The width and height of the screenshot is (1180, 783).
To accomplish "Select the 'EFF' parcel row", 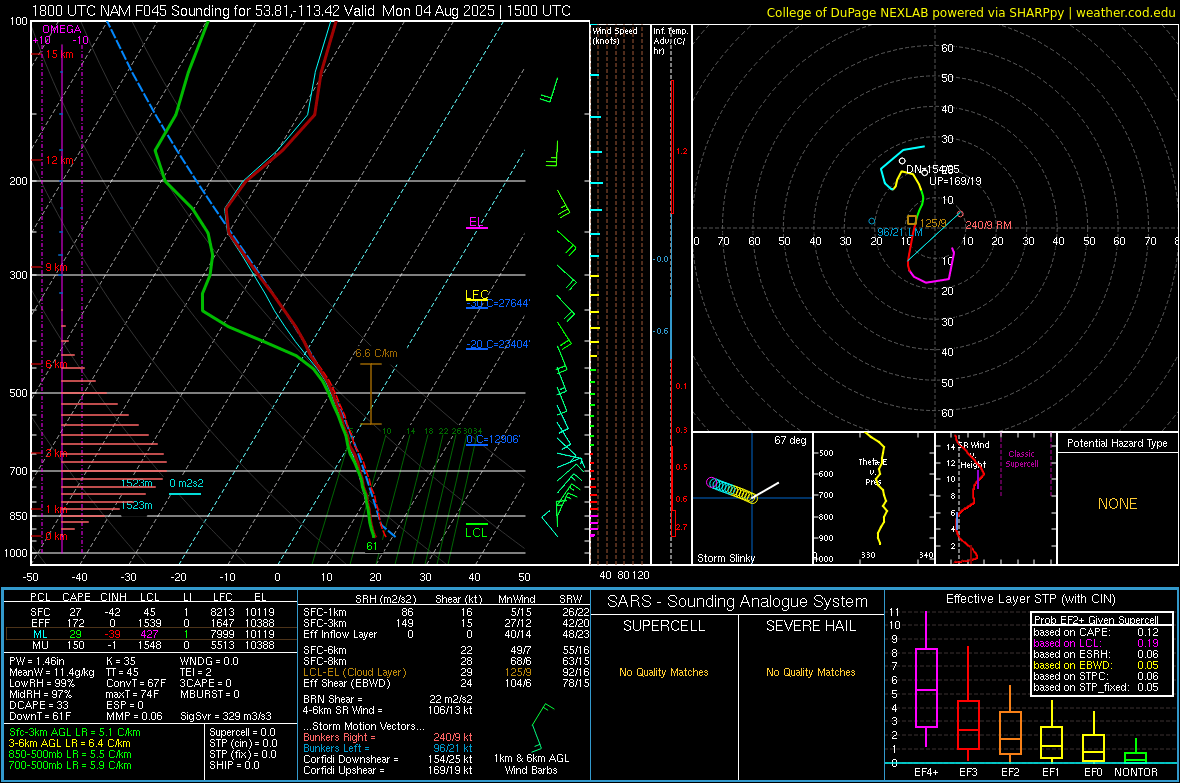I will click(x=151, y=623).
